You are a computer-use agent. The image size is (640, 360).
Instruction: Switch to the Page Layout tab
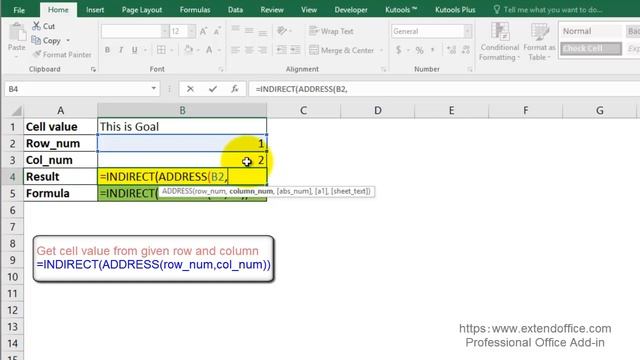(142, 10)
